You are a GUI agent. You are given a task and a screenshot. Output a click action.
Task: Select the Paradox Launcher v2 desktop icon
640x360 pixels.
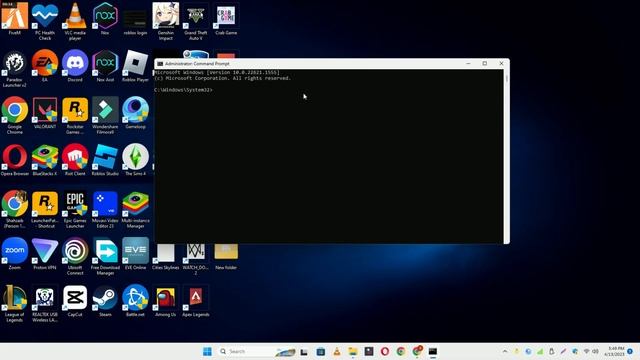coord(15,69)
